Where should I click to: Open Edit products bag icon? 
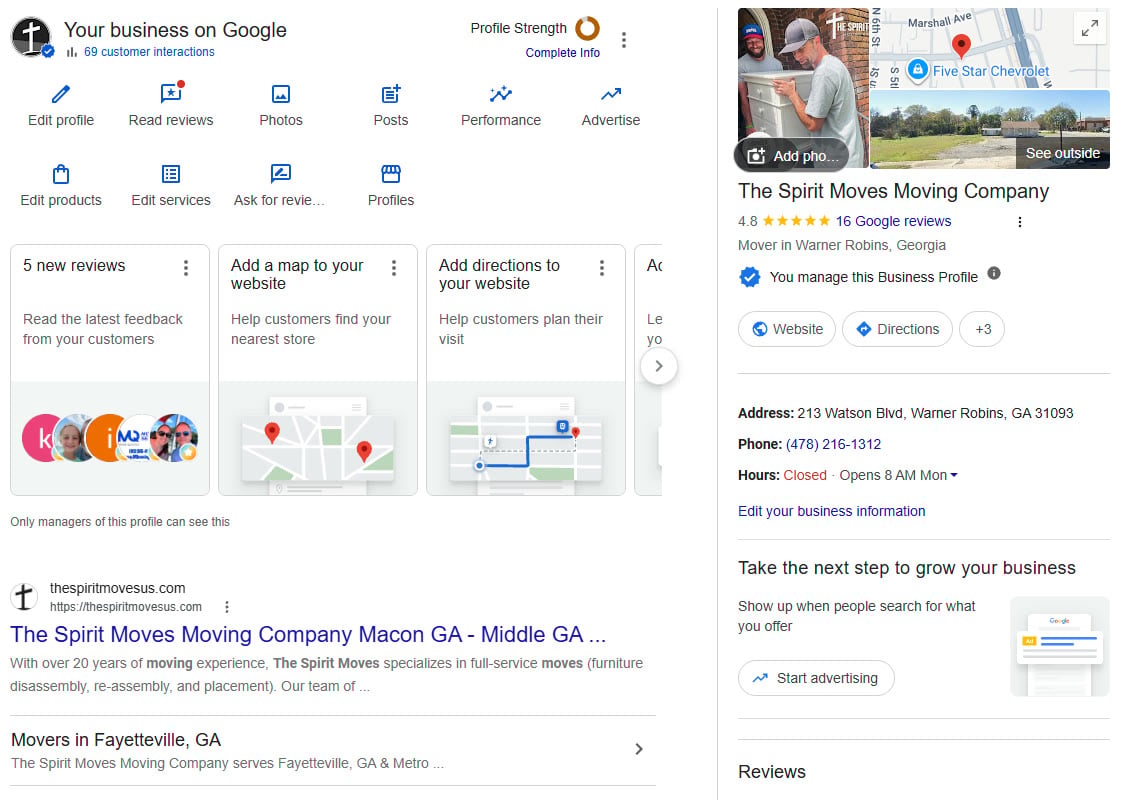pyautogui.click(x=61, y=174)
